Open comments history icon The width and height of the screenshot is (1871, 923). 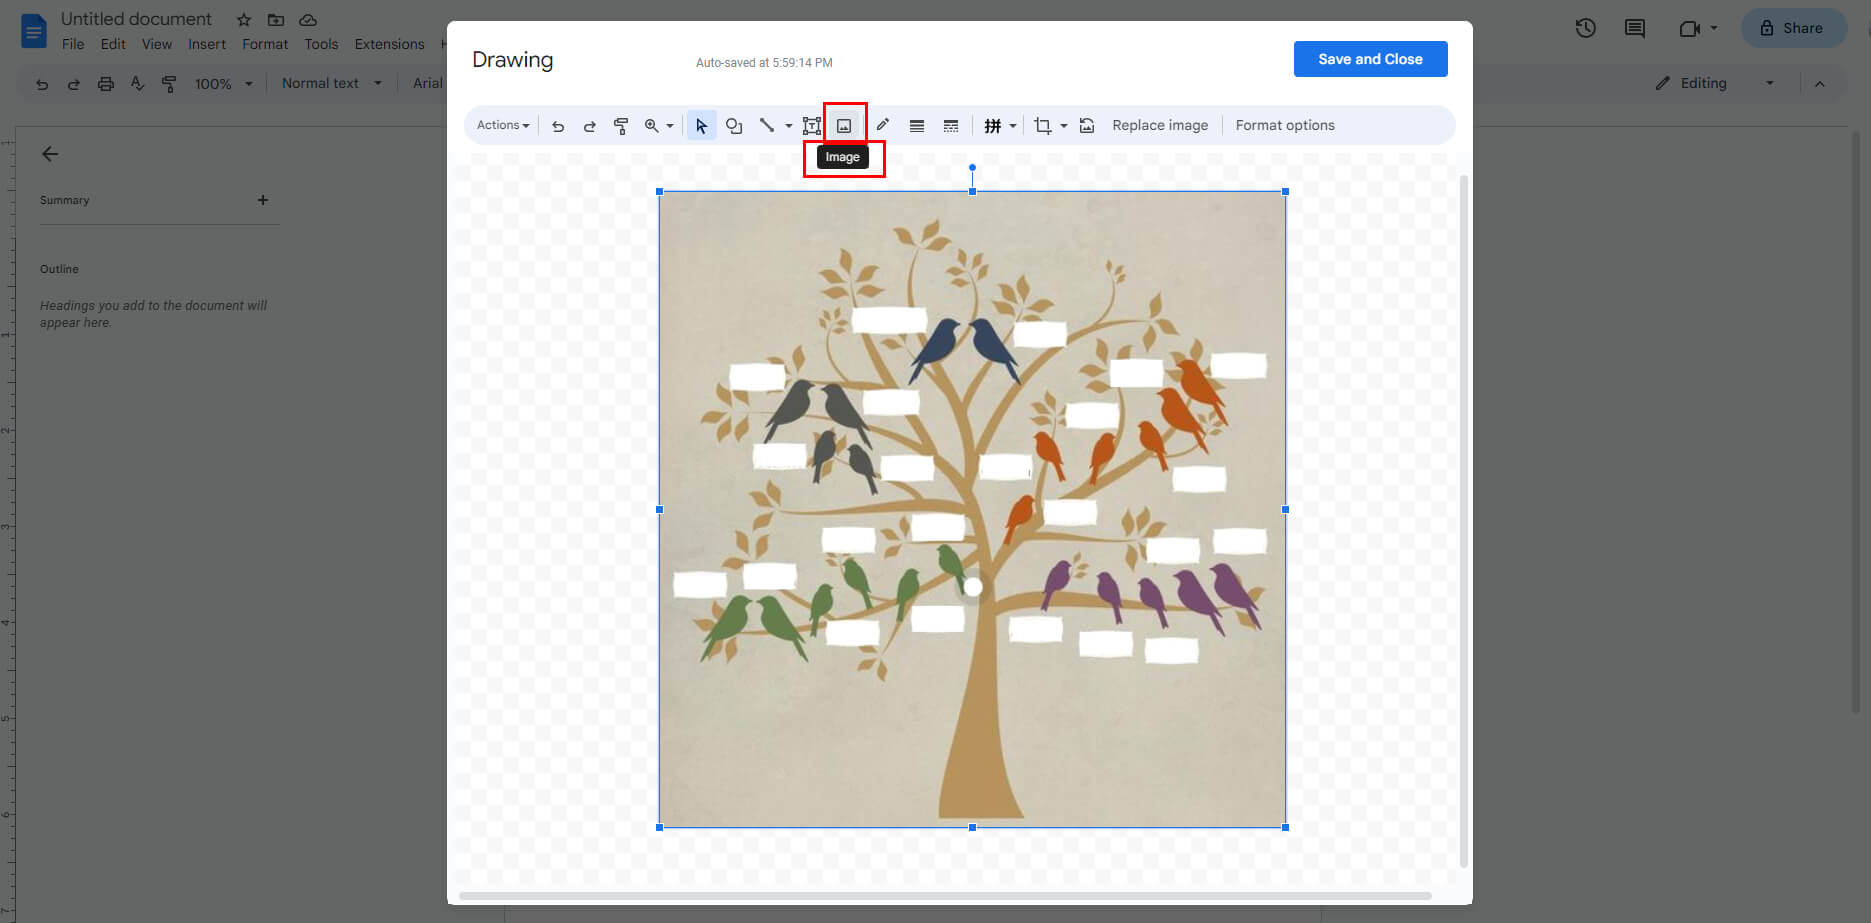pos(1635,28)
